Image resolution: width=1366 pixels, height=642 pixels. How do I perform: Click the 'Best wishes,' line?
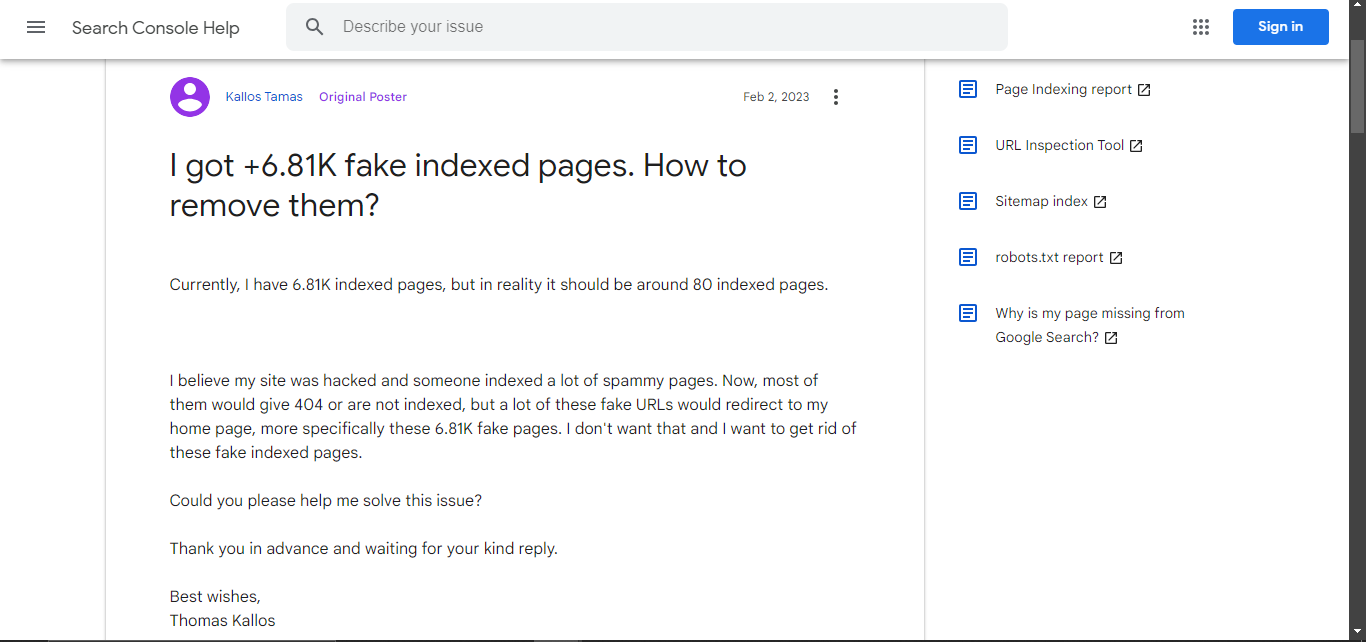[x=215, y=596]
